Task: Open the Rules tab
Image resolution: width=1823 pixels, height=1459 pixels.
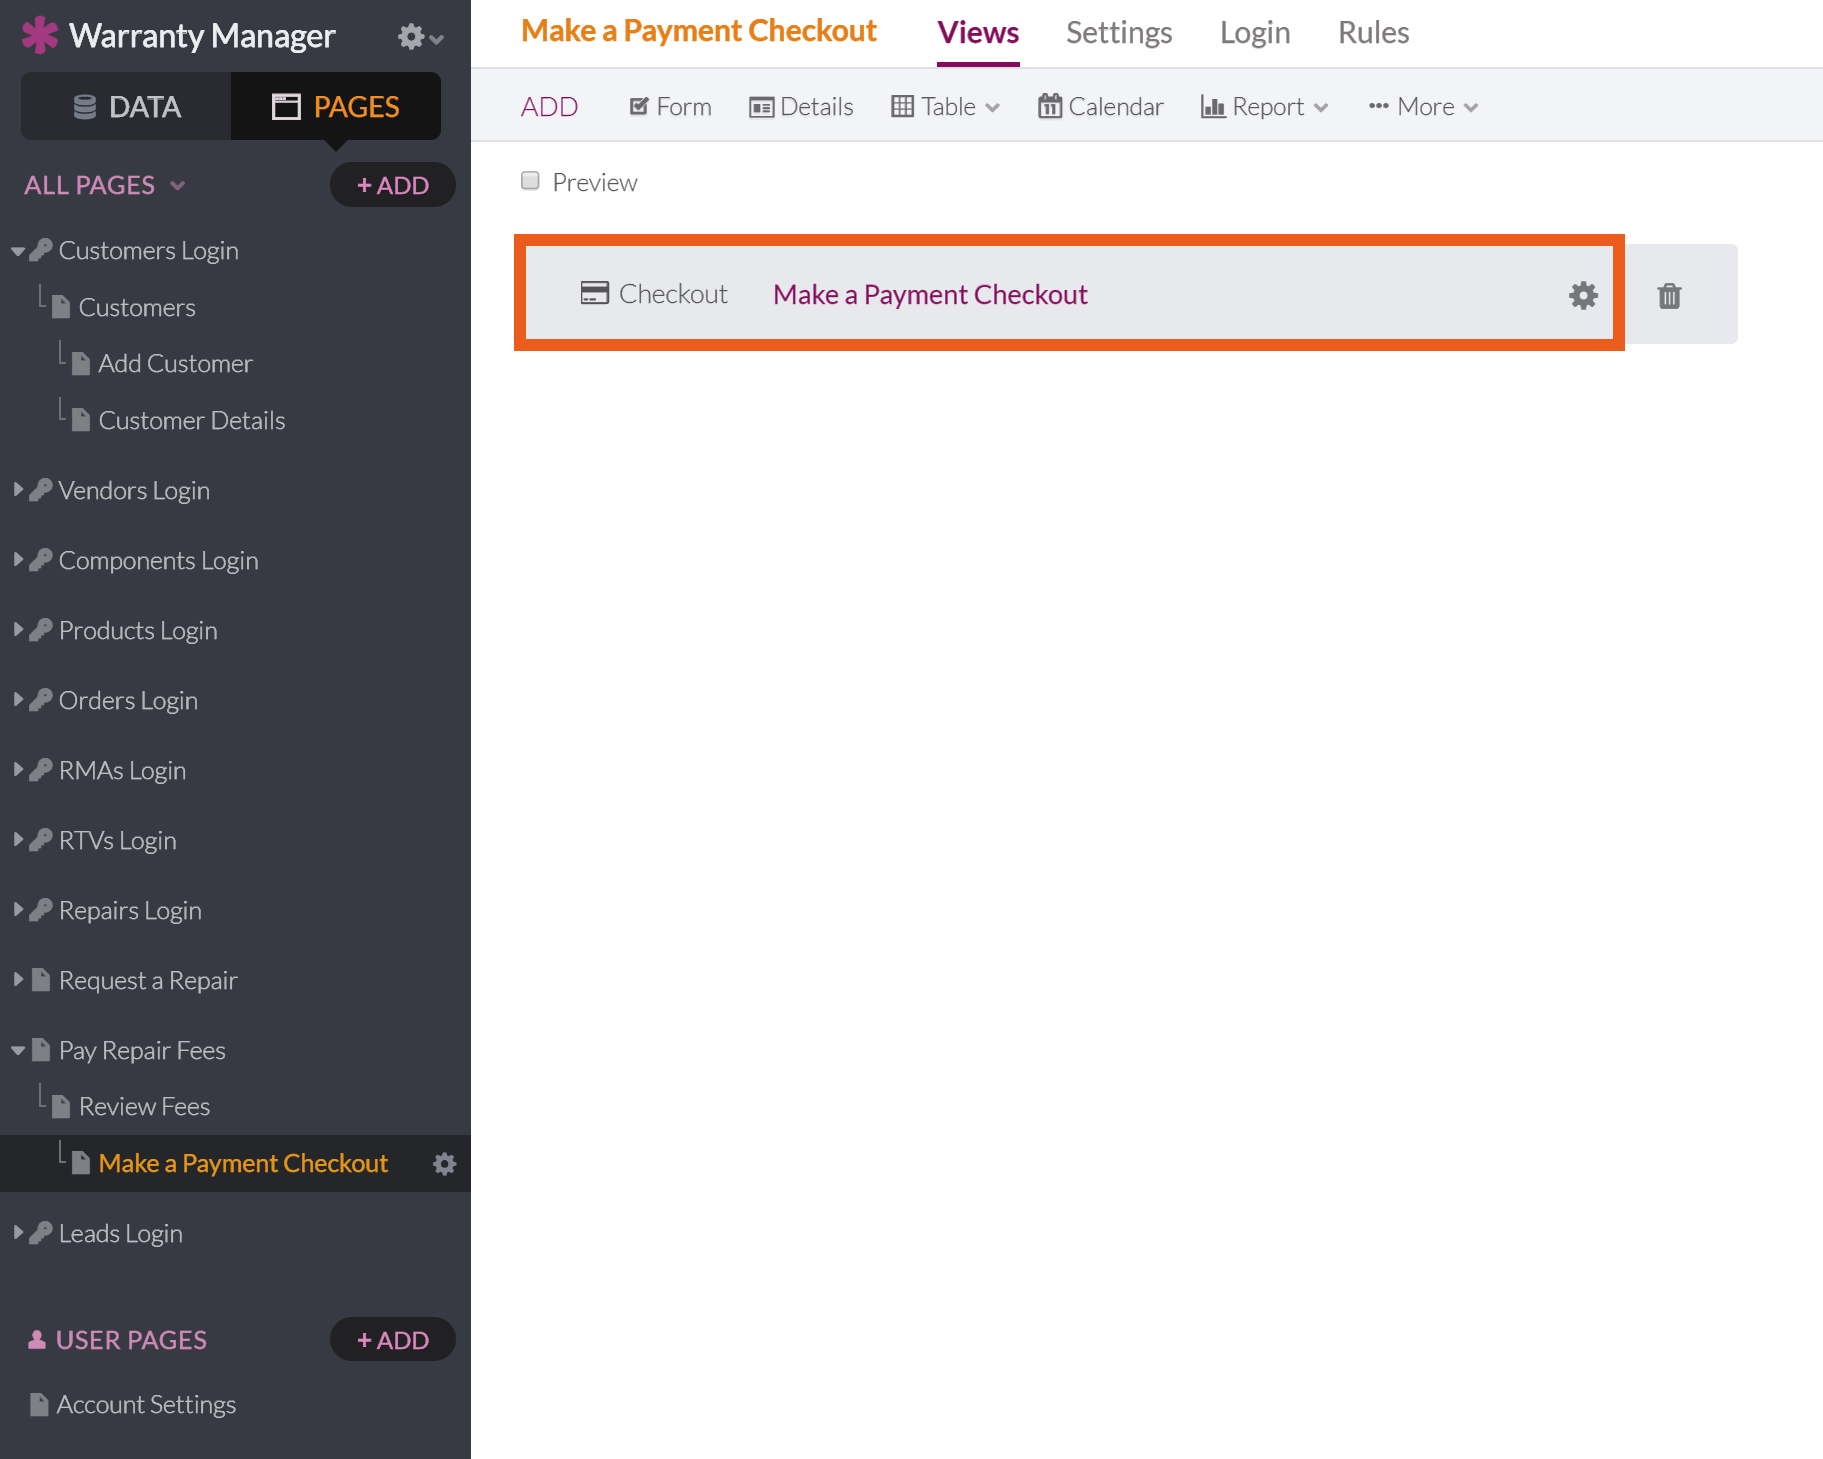Action: (1373, 33)
